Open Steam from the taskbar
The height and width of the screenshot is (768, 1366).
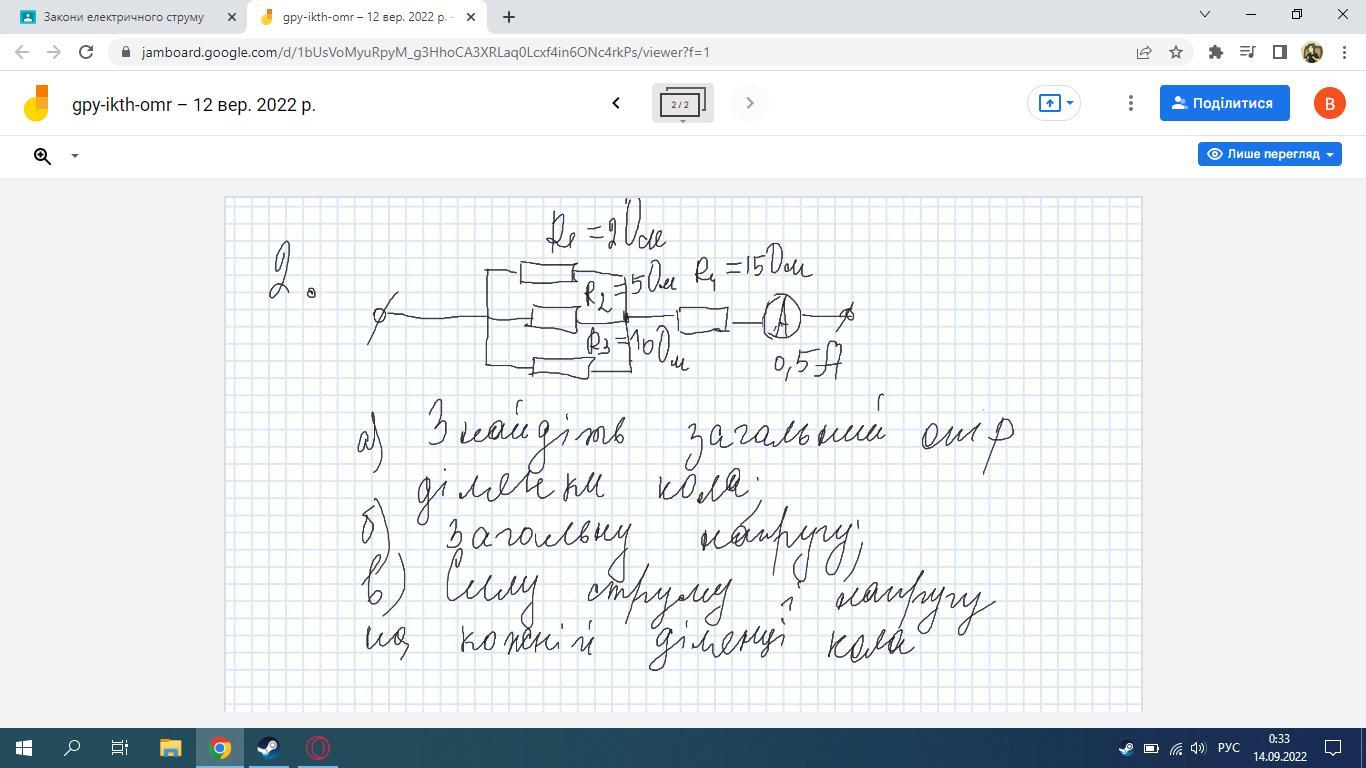click(268, 748)
